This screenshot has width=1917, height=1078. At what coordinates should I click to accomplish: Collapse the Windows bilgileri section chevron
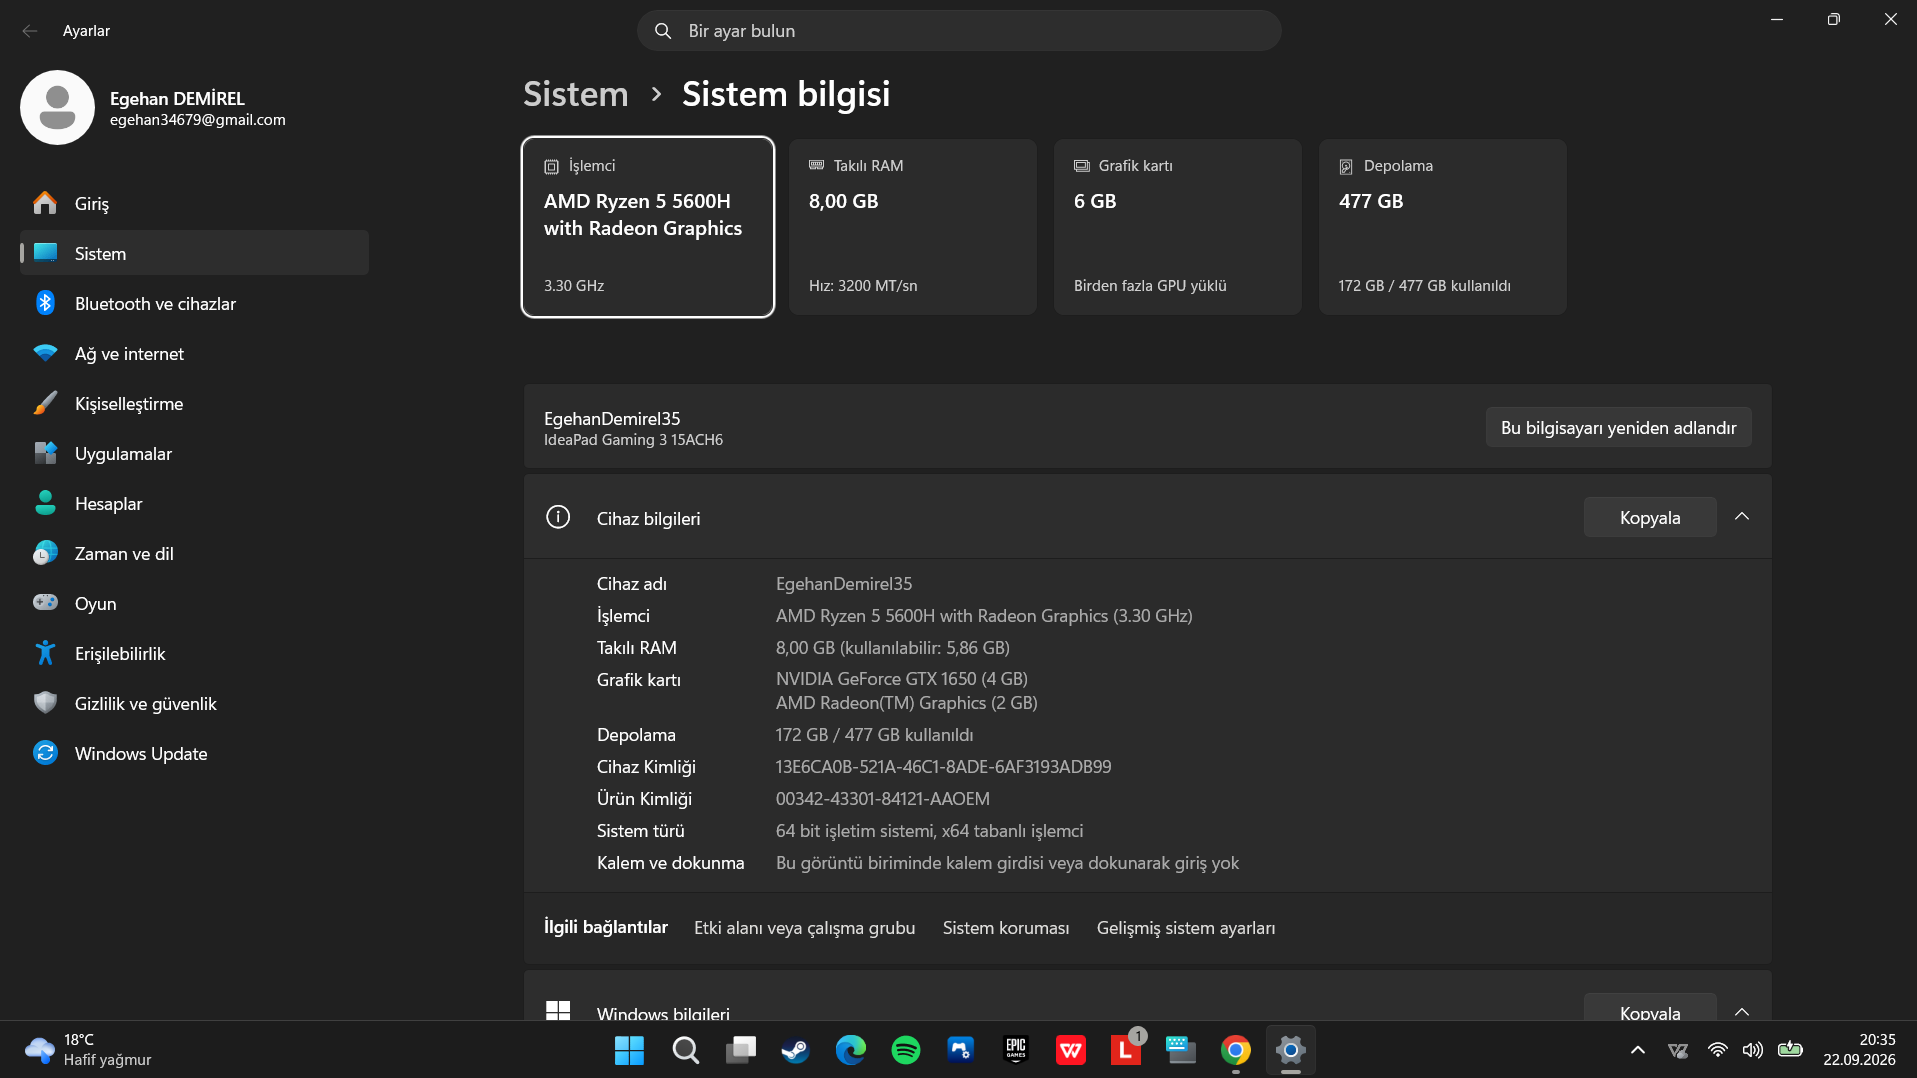coord(1742,1011)
